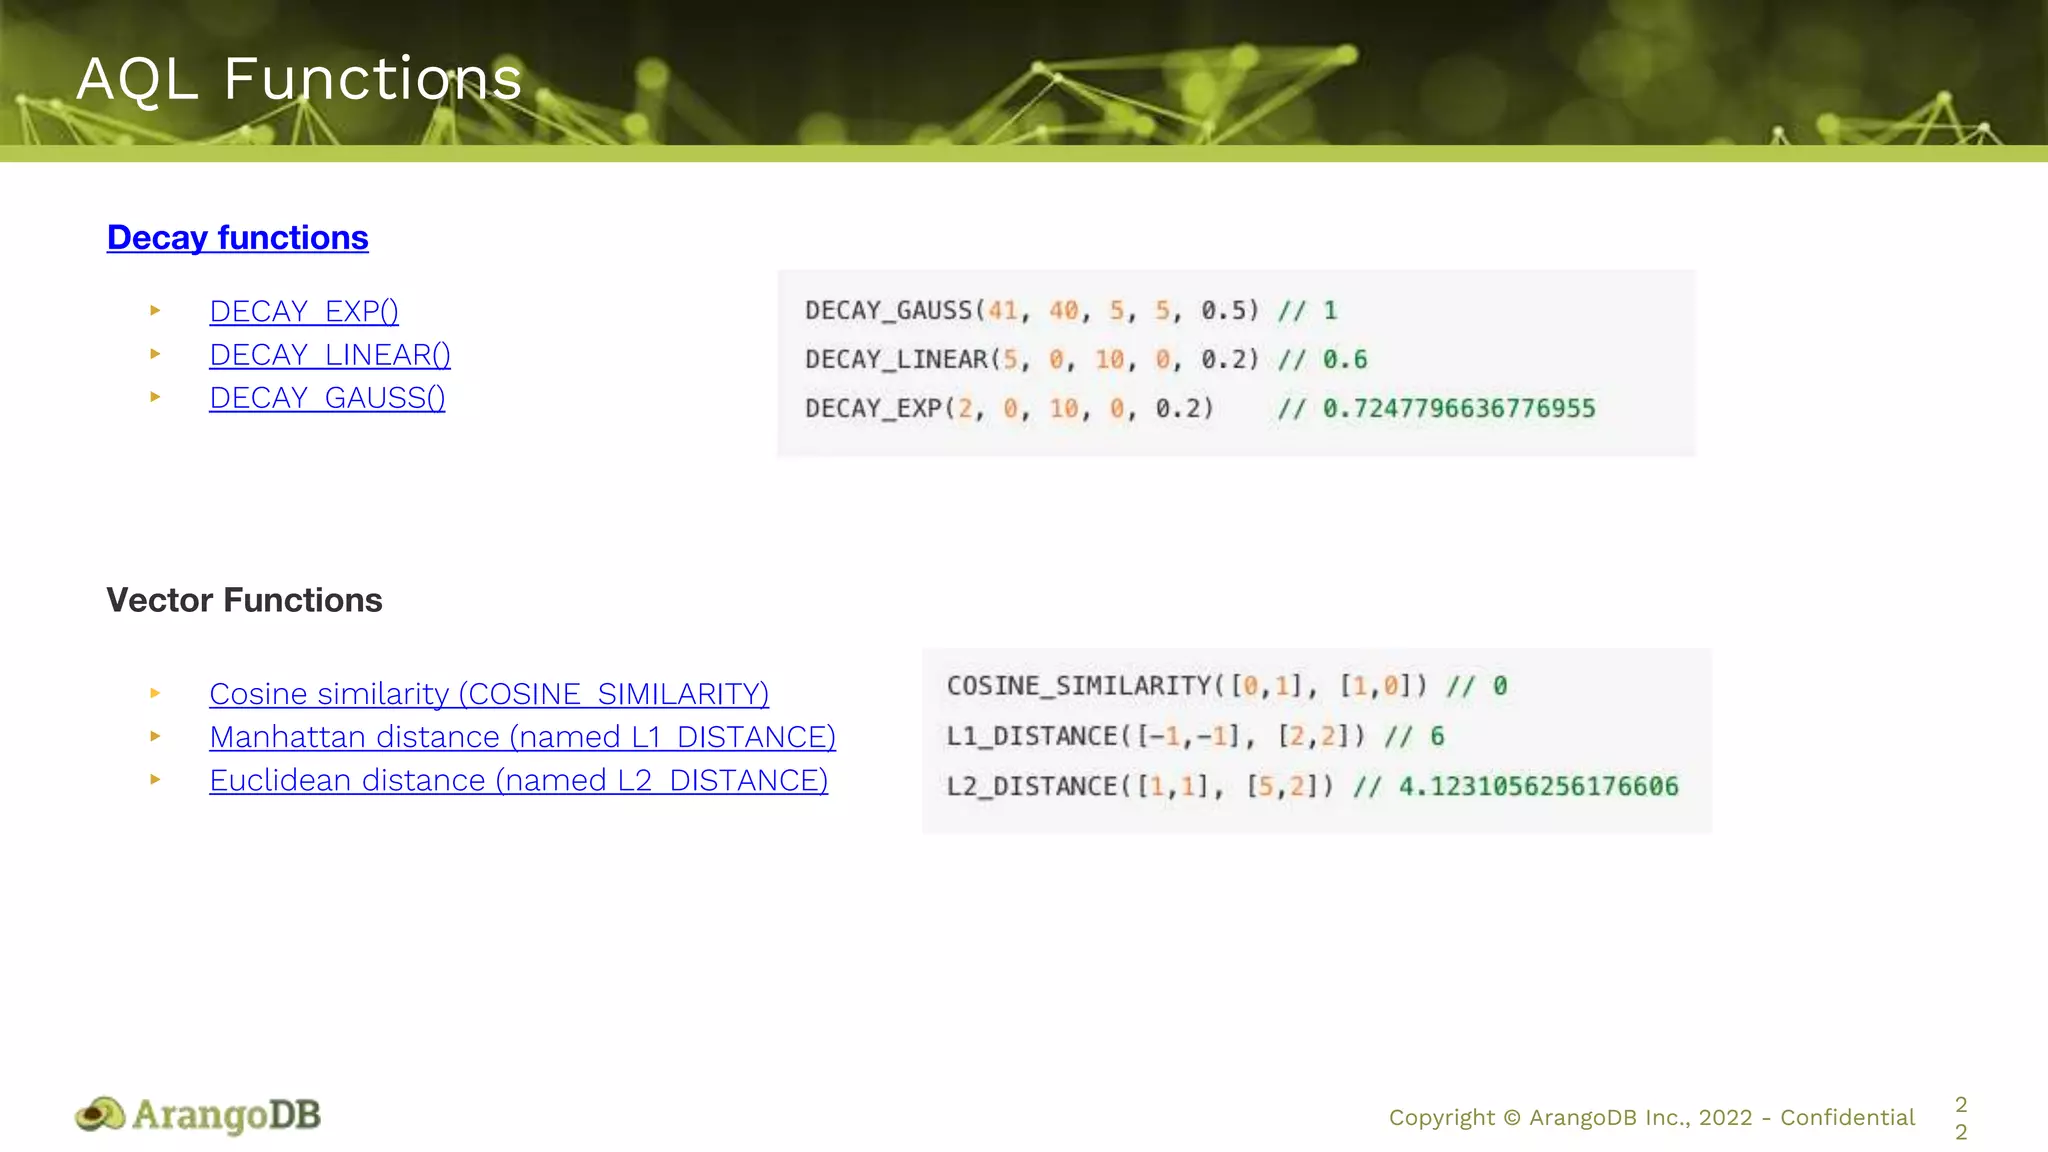Click the bullet arrow beside Euclidean distance
The image size is (2048, 1152).
pyautogui.click(x=155, y=779)
